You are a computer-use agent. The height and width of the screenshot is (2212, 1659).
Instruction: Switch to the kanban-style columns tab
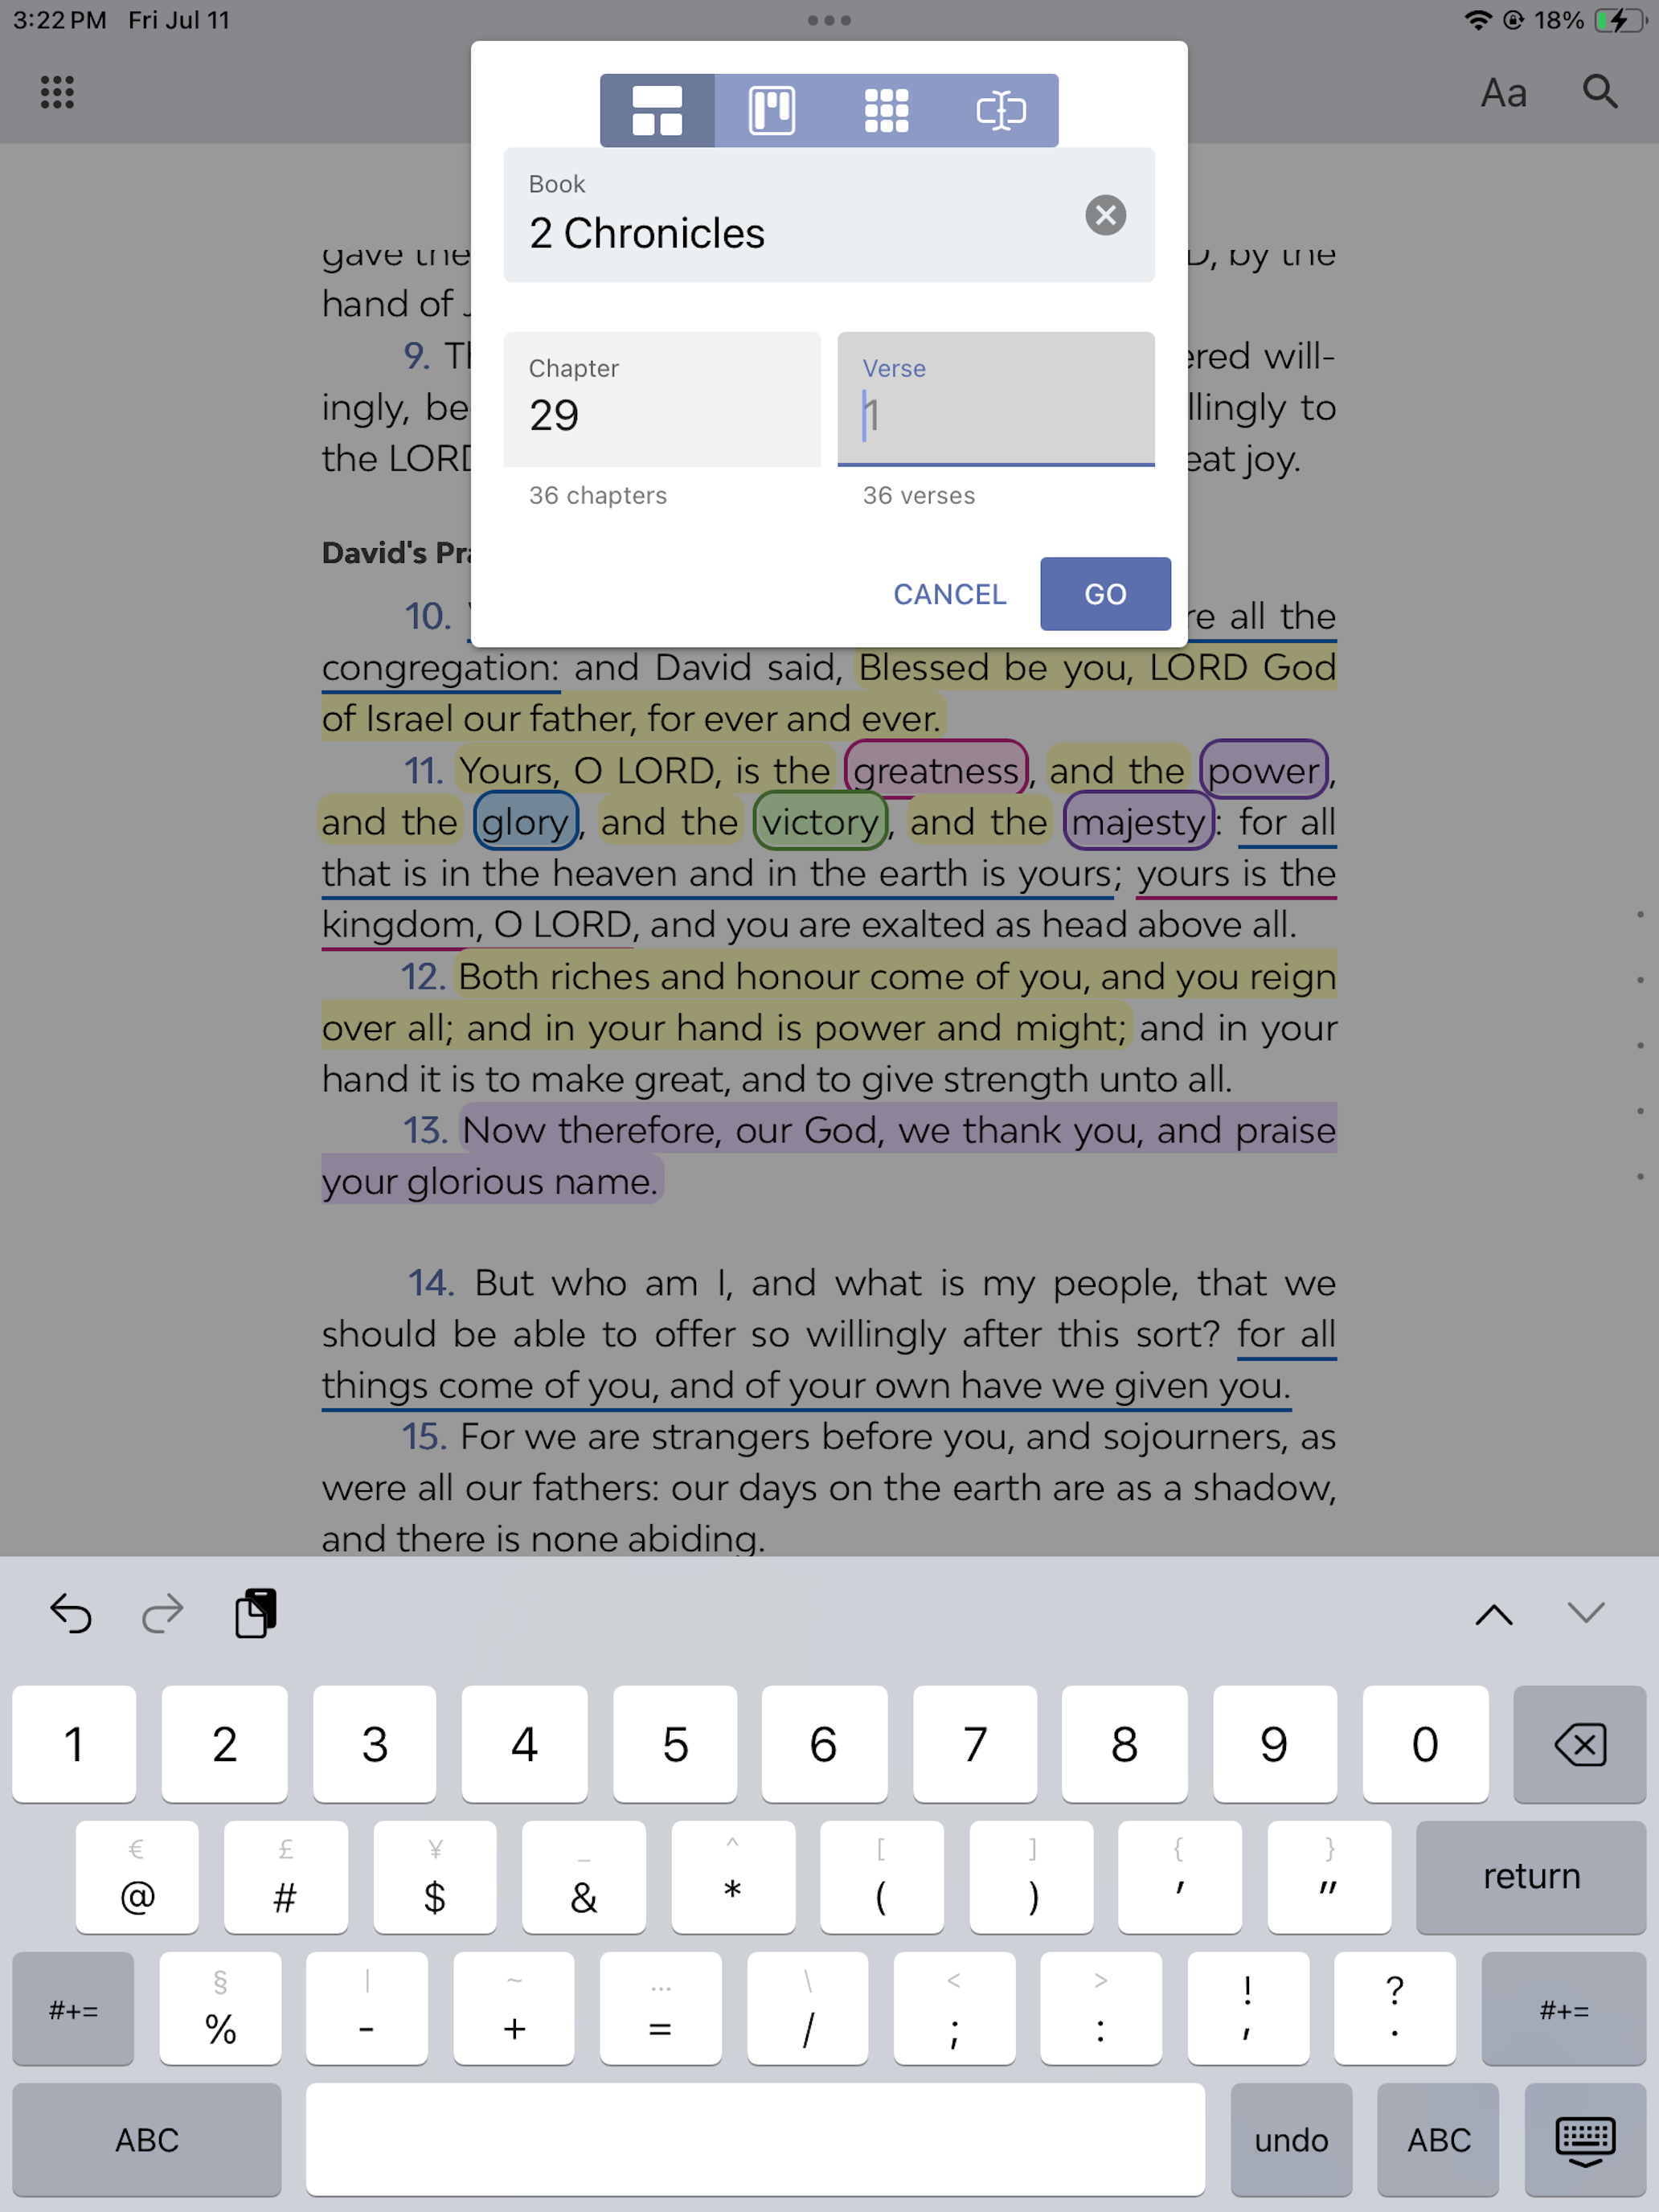(772, 110)
